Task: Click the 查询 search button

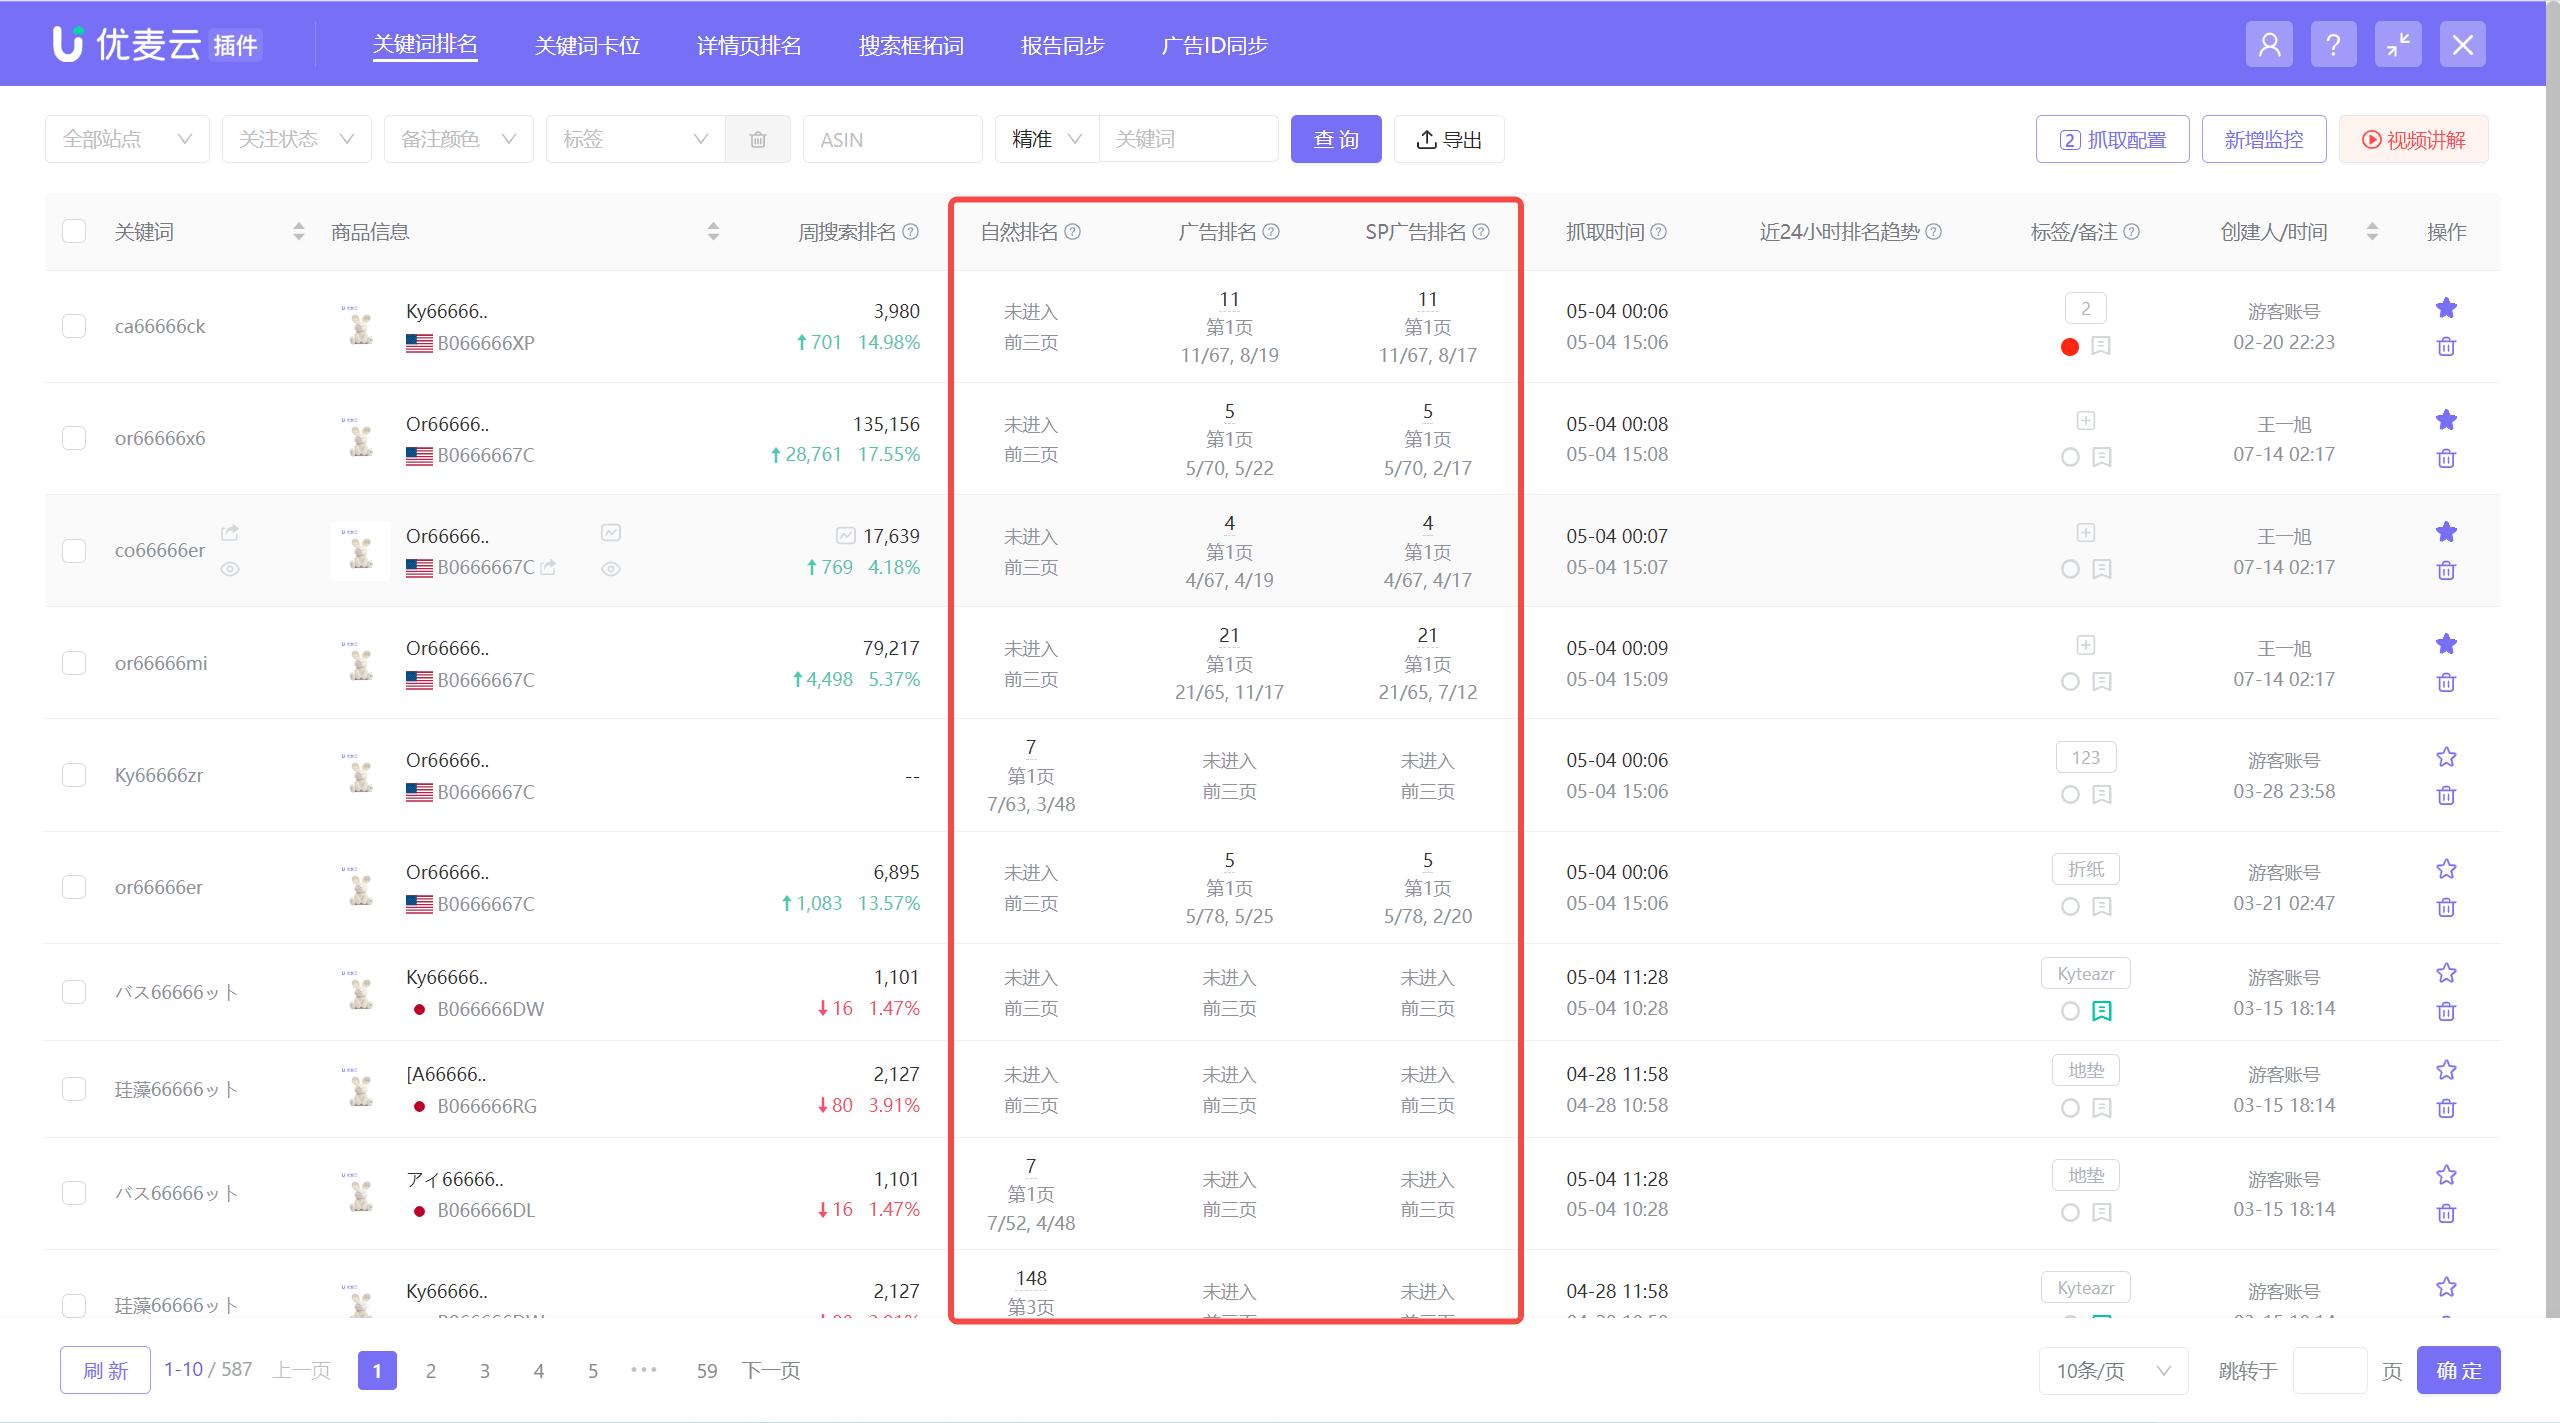Action: click(x=1335, y=139)
